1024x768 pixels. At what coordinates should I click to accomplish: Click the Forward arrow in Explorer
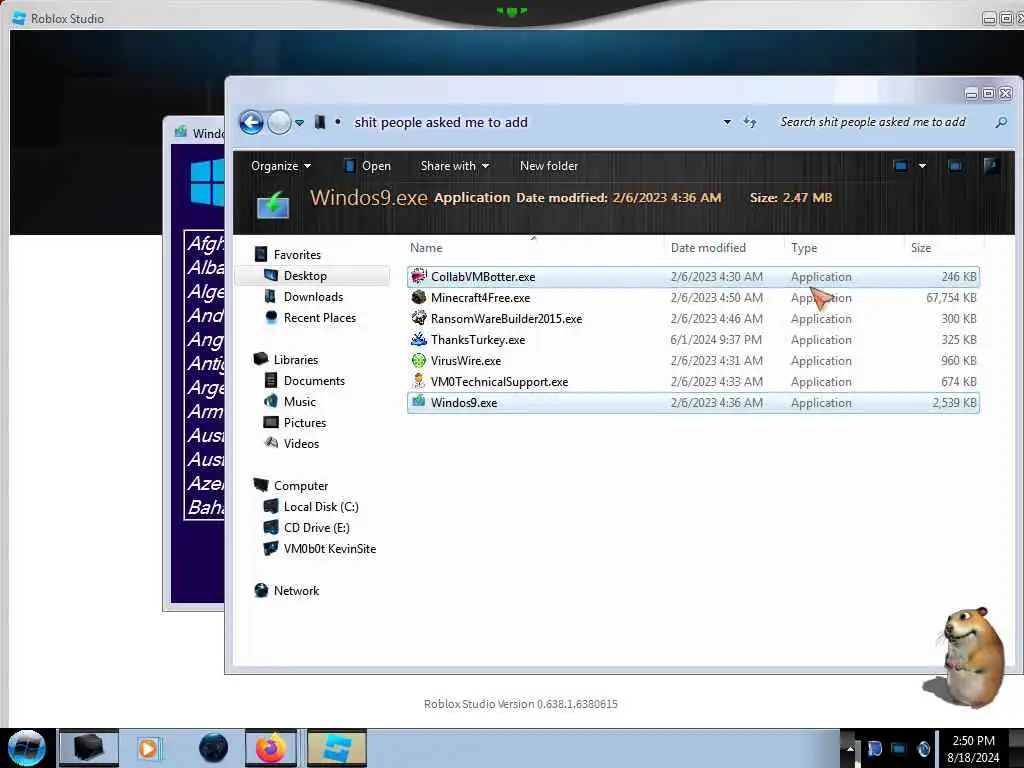[x=280, y=122]
